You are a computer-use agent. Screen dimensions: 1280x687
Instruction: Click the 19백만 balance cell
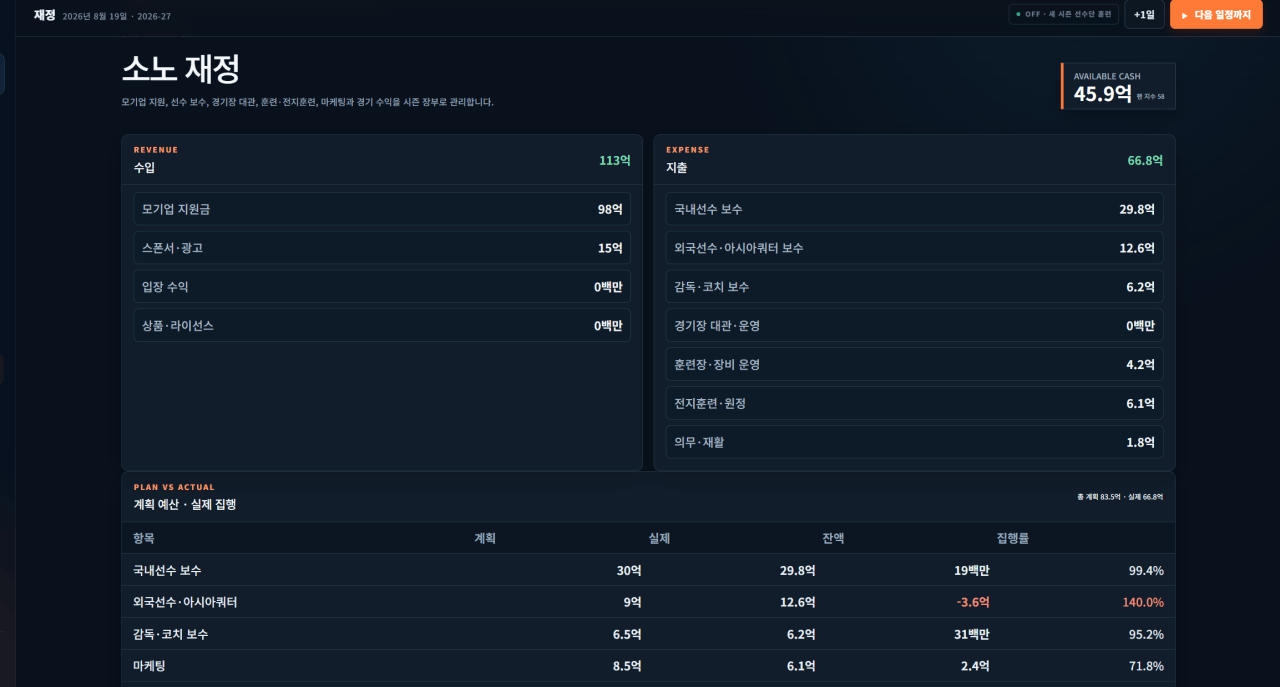972,570
